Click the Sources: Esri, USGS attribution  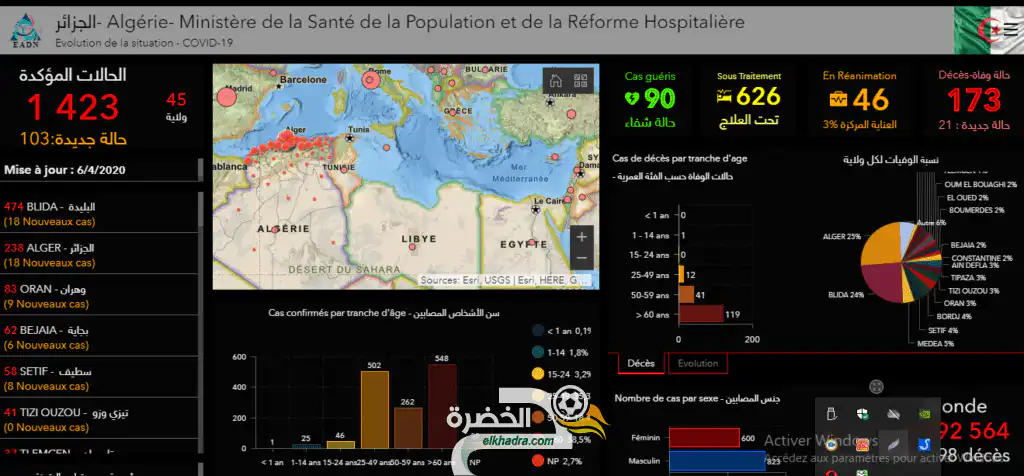505,281
